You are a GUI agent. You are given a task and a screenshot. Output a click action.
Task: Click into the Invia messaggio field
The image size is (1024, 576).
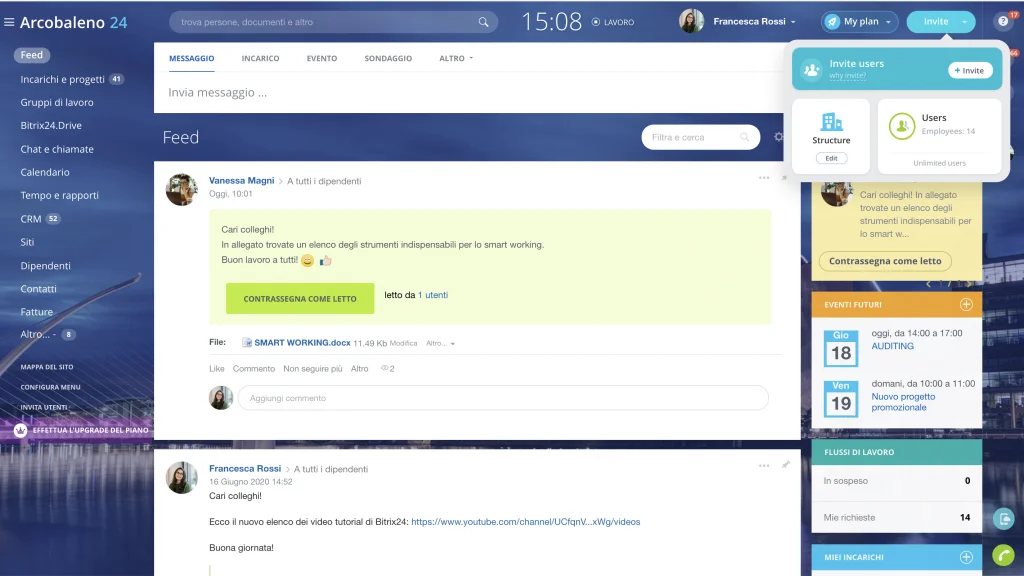(x=470, y=93)
